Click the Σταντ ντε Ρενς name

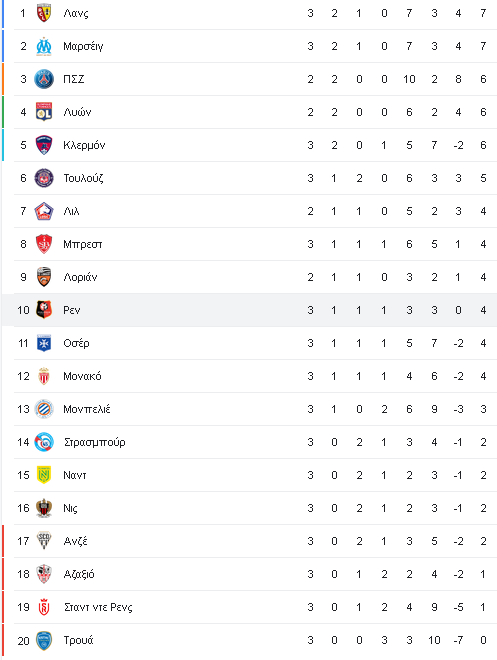[x=98, y=607]
